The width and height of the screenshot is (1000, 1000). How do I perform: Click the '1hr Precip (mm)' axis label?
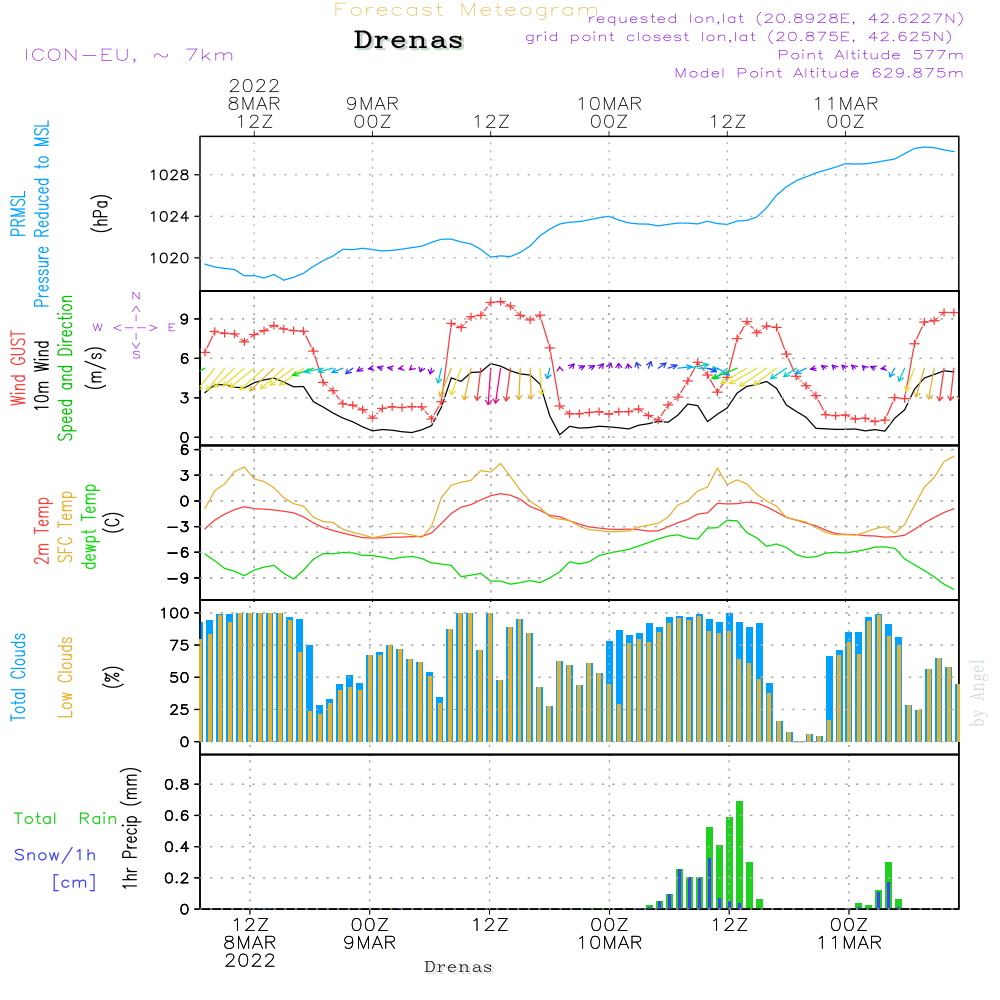coord(130,829)
